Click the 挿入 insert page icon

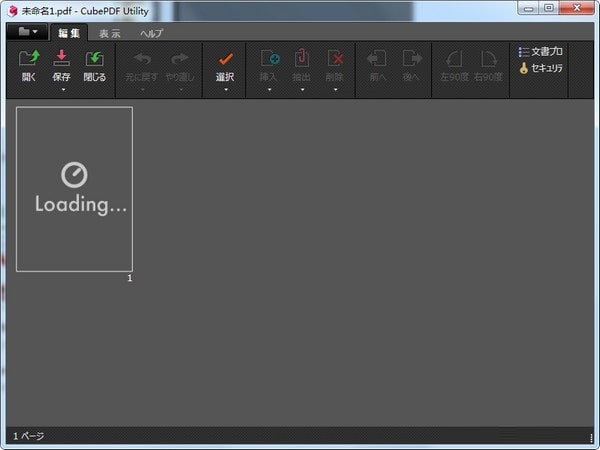(270, 59)
